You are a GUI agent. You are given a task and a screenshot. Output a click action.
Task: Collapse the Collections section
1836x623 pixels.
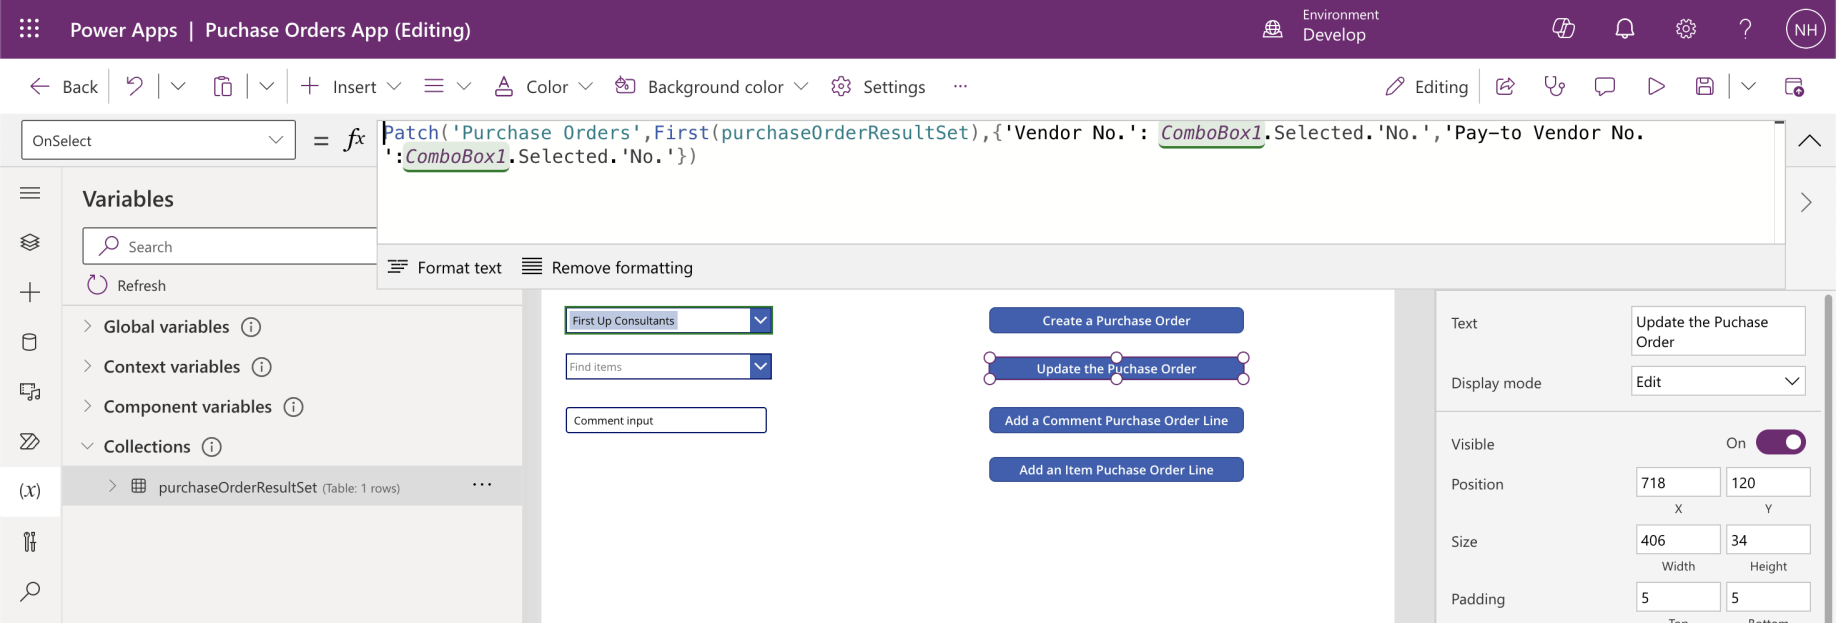click(88, 446)
